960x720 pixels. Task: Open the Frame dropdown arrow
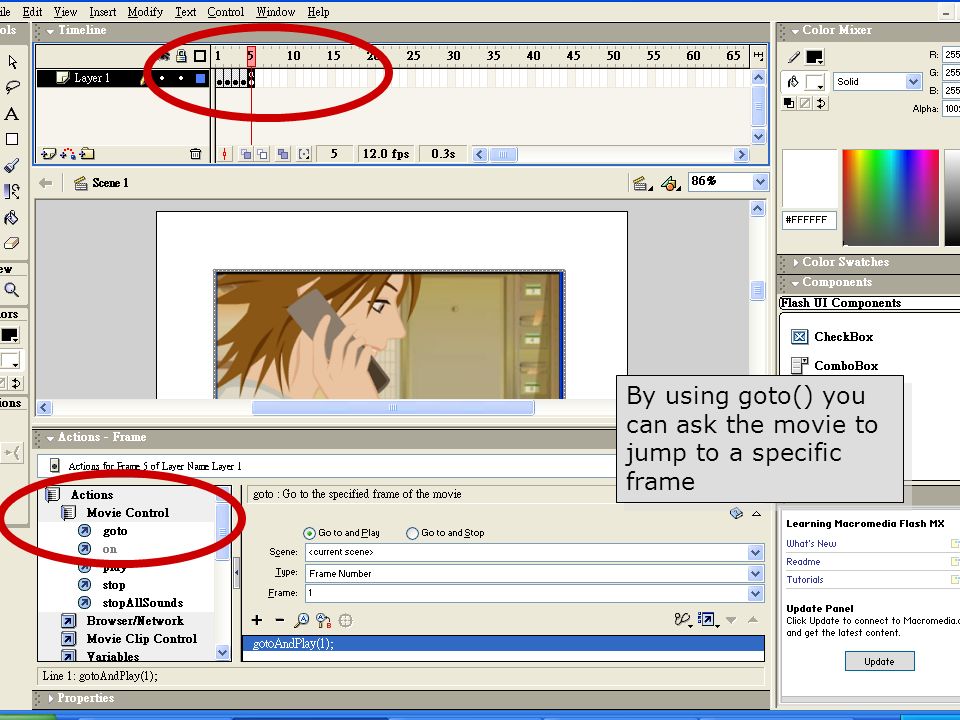(756, 593)
